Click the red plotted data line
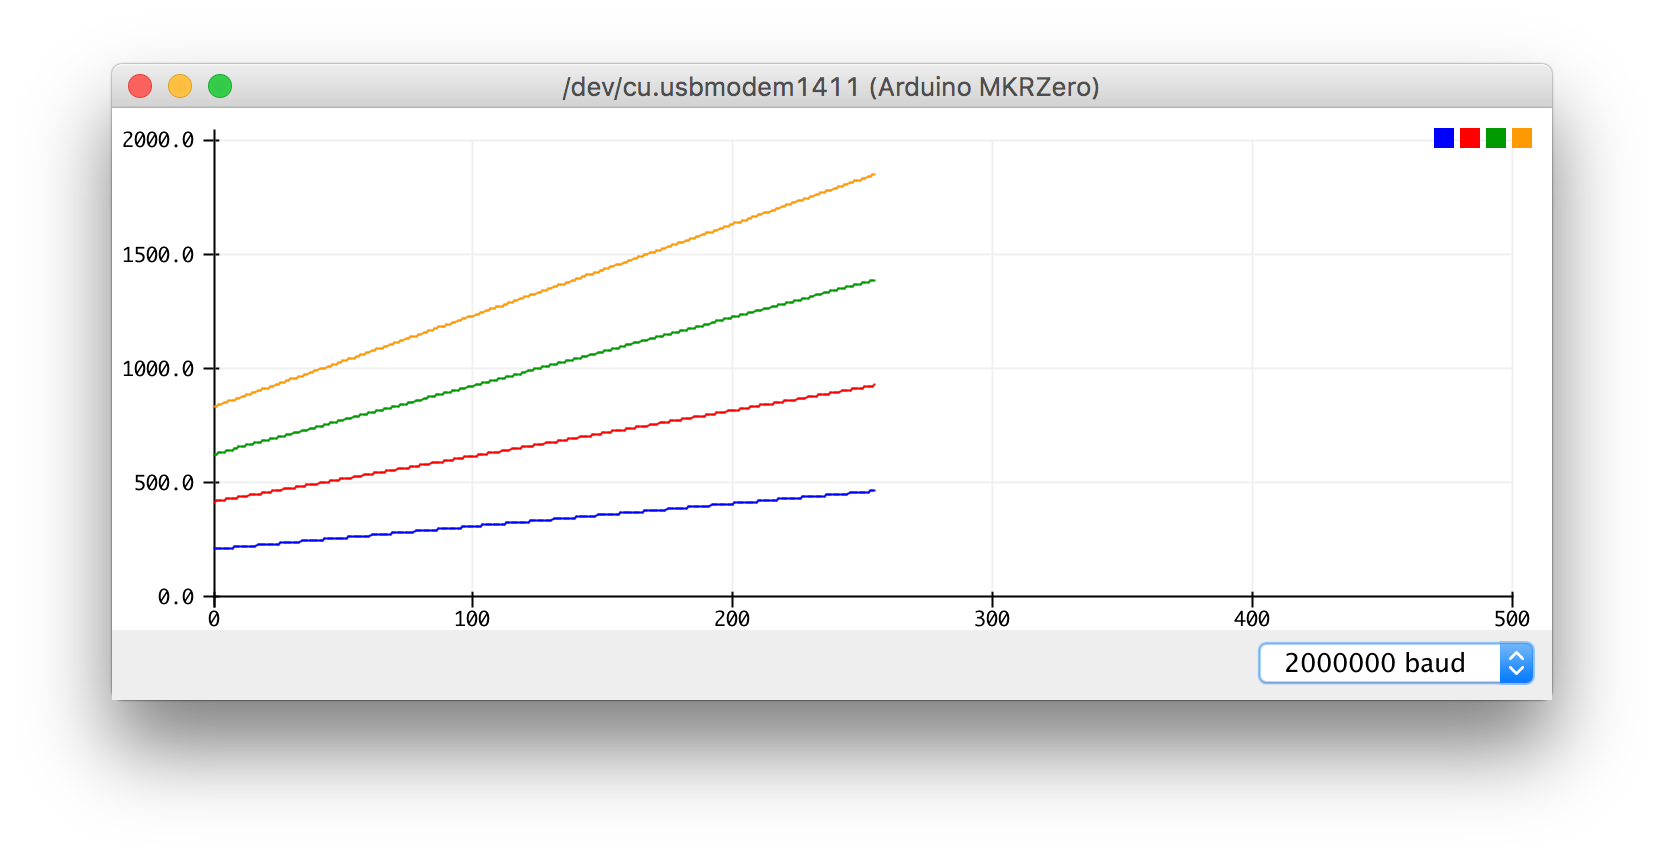1664x860 pixels. [x=545, y=443]
